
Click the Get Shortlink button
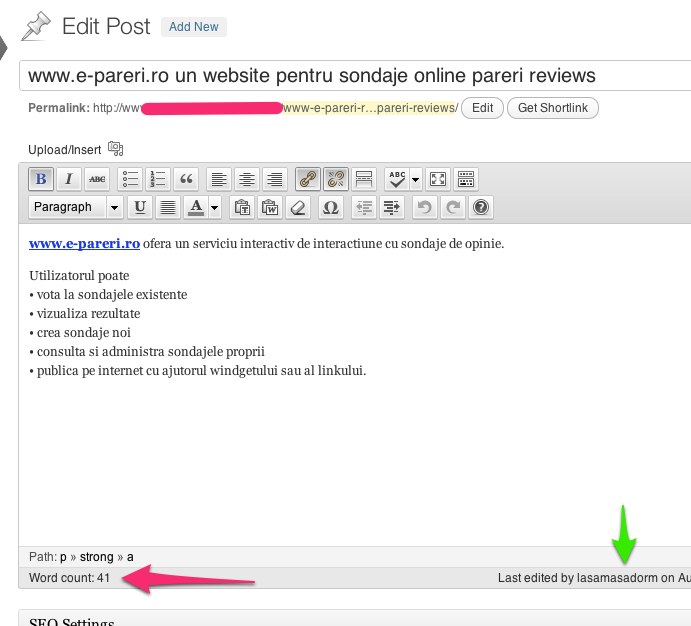point(553,108)
